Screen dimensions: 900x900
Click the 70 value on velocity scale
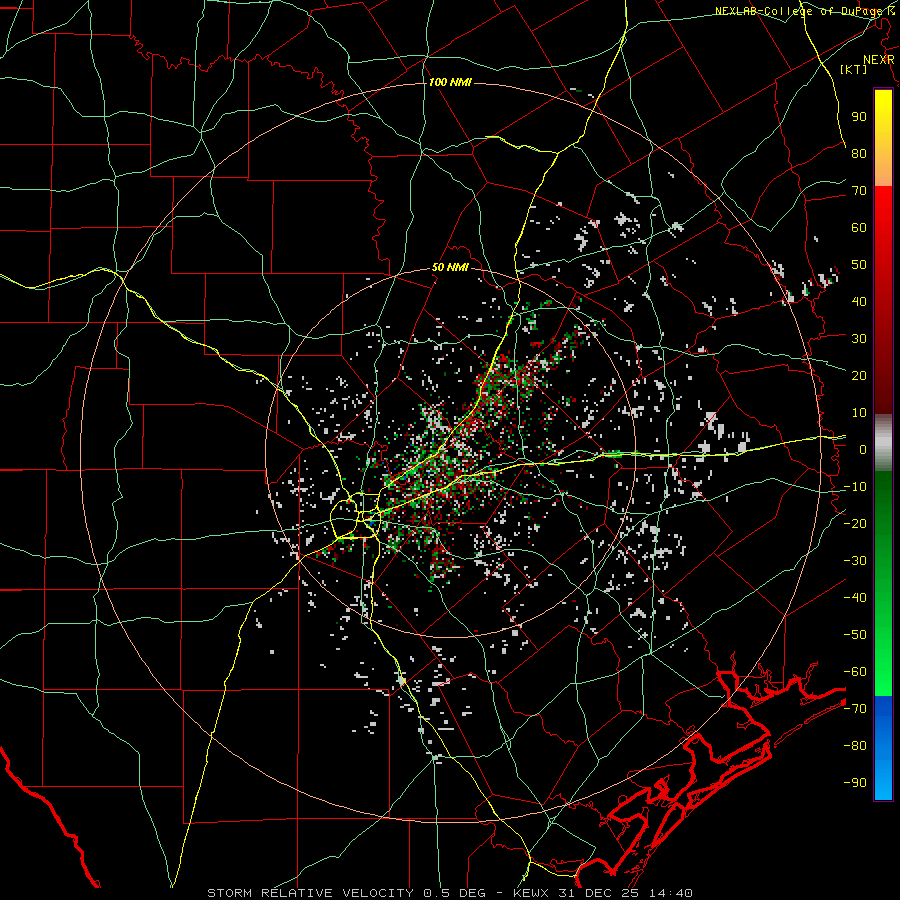pyautogui.click(x=859, y=191)
